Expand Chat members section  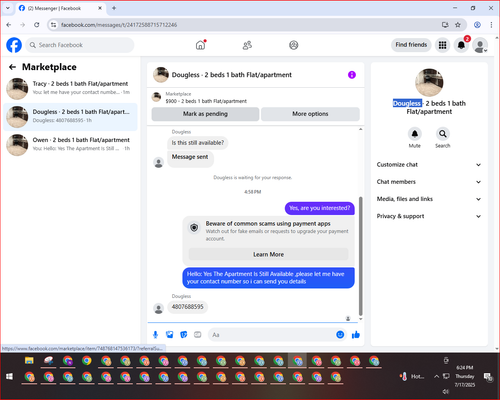point(429,182)
